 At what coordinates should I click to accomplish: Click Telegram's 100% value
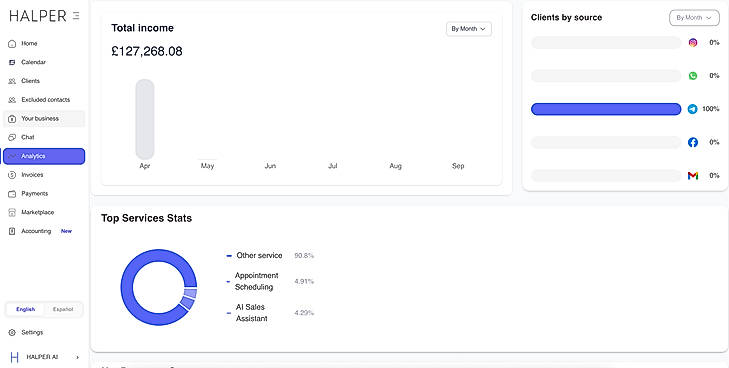(x=710, y=109)
